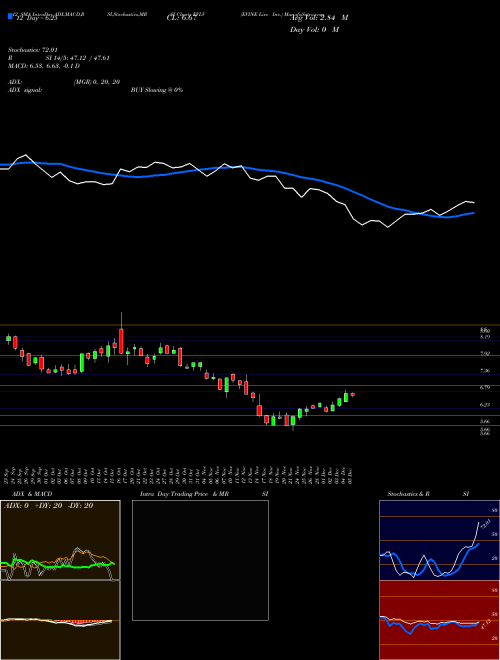Click the last small red candlestick on chart
Image resolution: width=500 pixels, height=660 pixels.
(353, 394)
